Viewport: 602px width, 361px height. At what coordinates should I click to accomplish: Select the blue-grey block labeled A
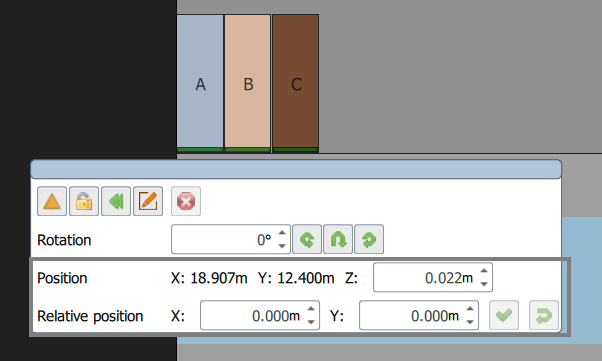point(200,83)
